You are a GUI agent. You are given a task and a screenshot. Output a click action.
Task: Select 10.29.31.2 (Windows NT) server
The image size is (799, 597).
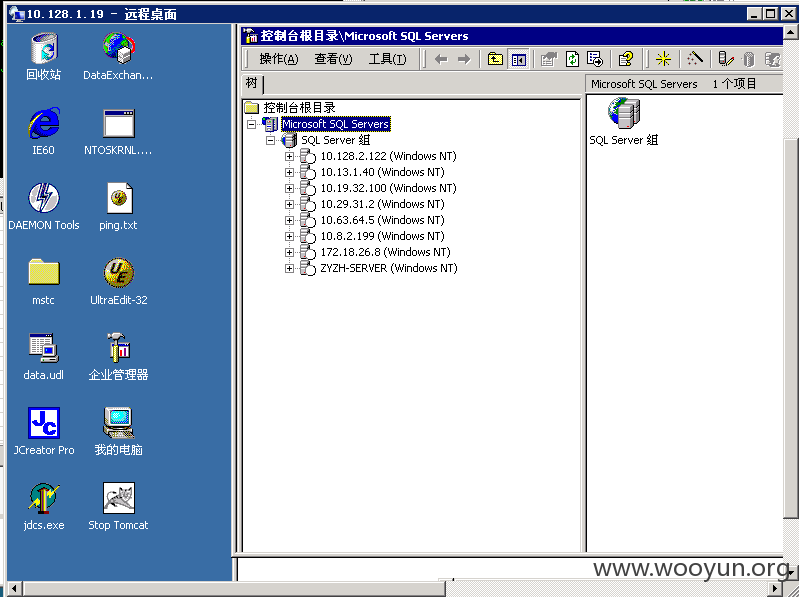coord(382,204)
